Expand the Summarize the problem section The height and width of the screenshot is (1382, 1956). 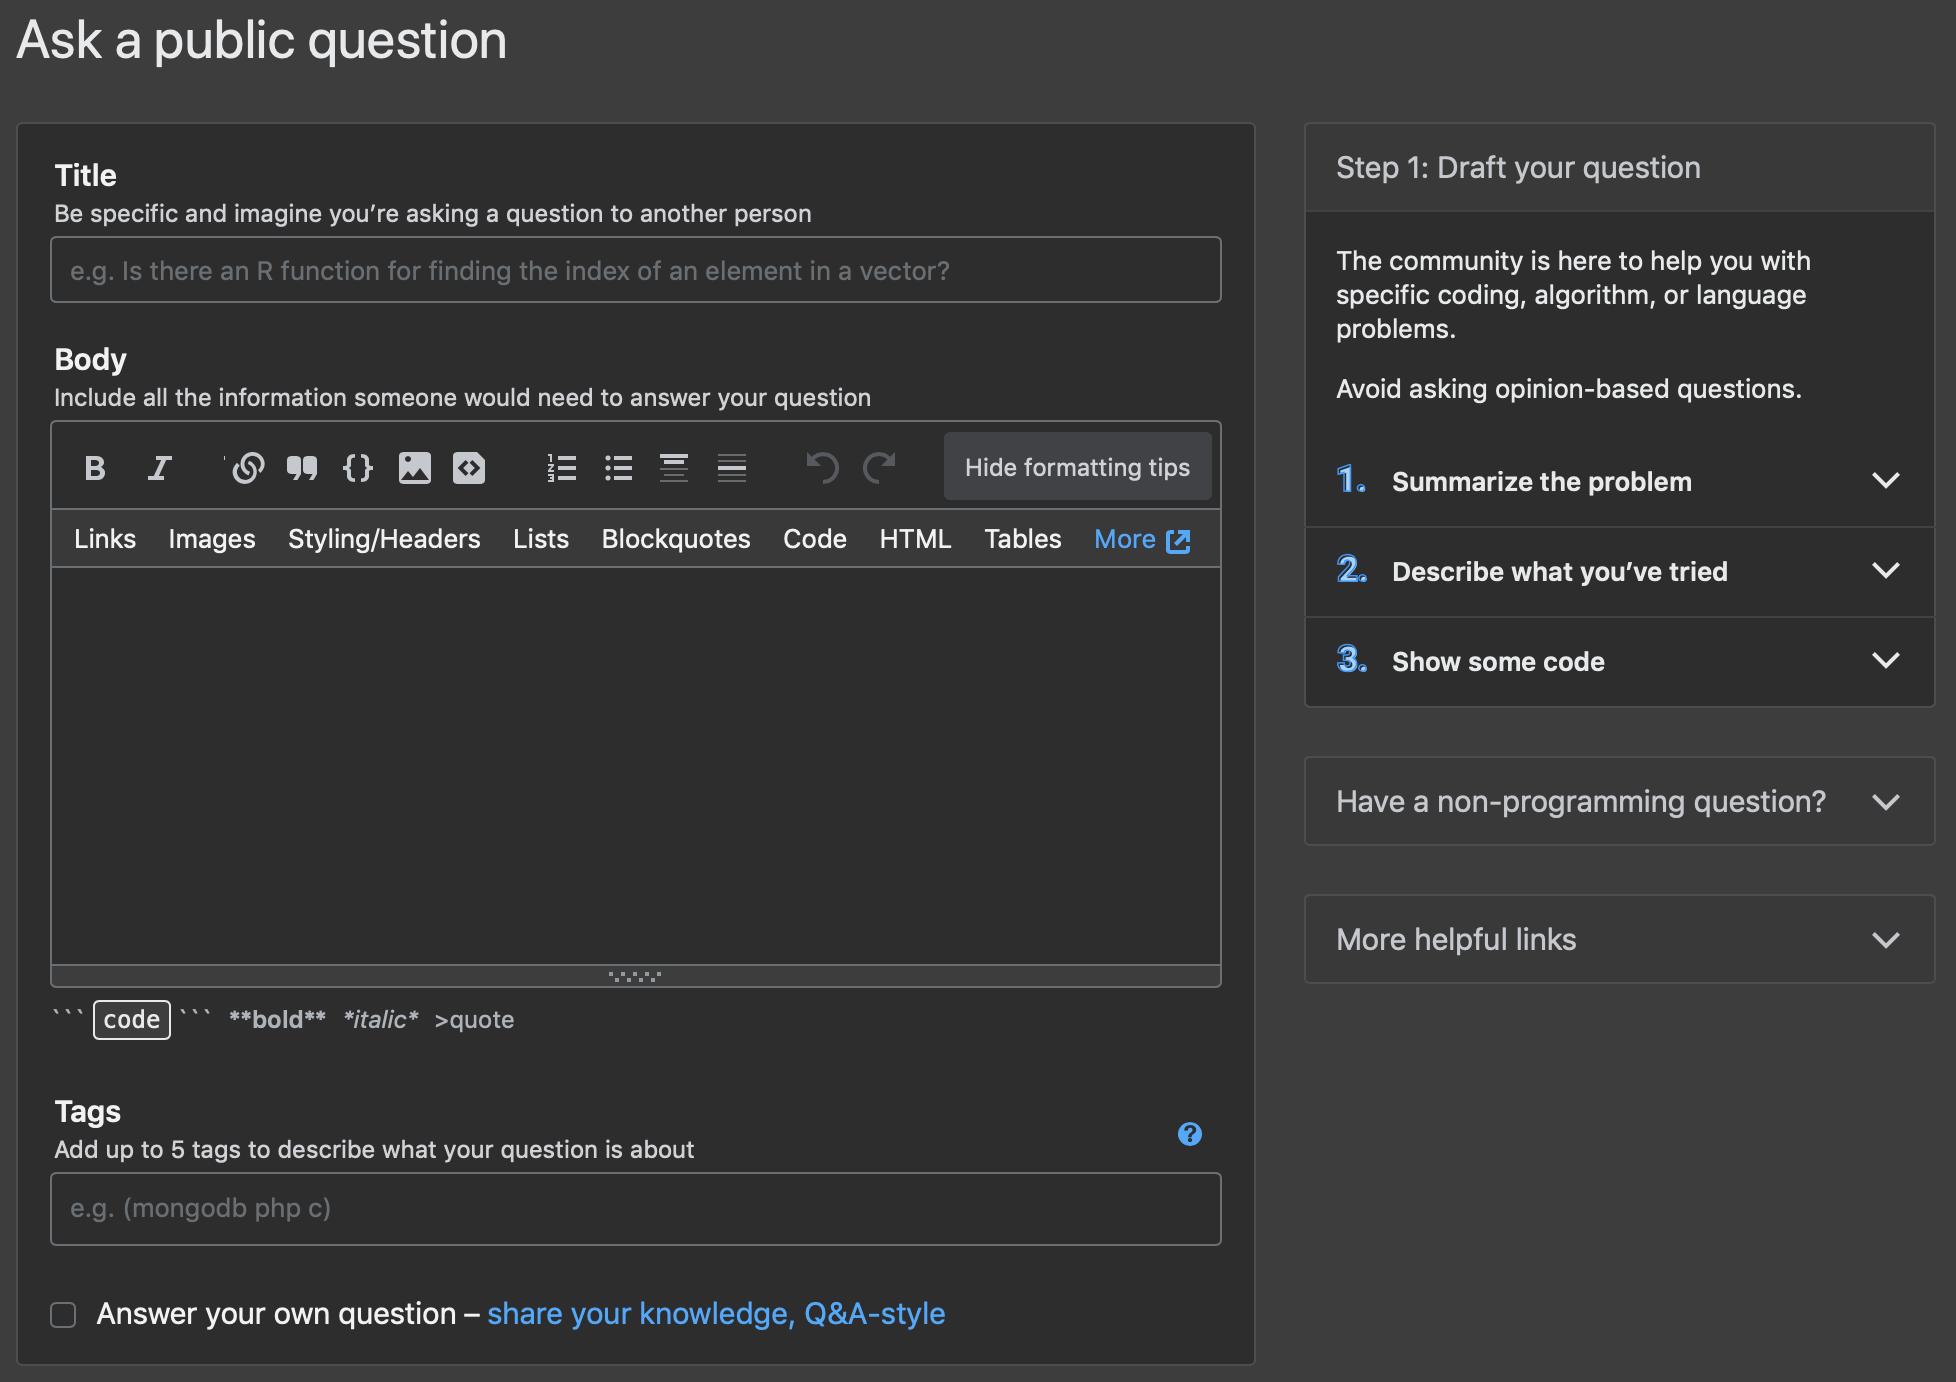(x=1886, y=482)
